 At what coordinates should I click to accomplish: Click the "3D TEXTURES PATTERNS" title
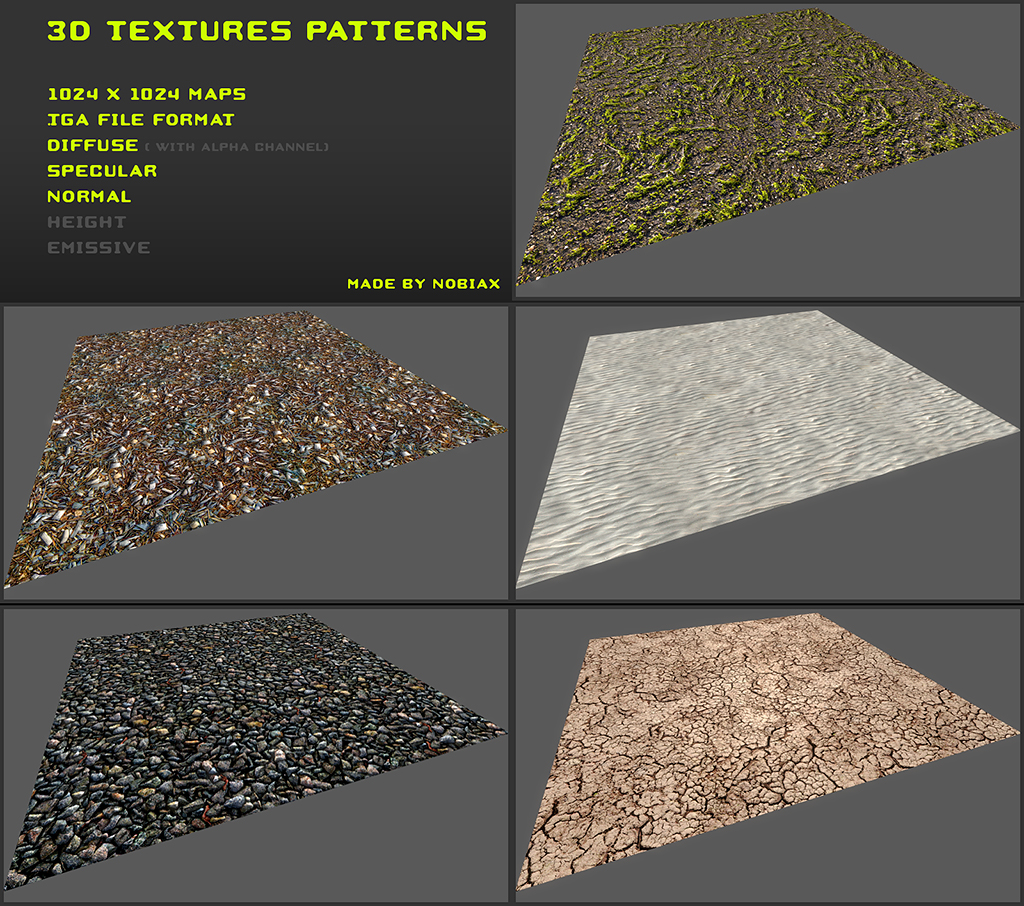267,31
